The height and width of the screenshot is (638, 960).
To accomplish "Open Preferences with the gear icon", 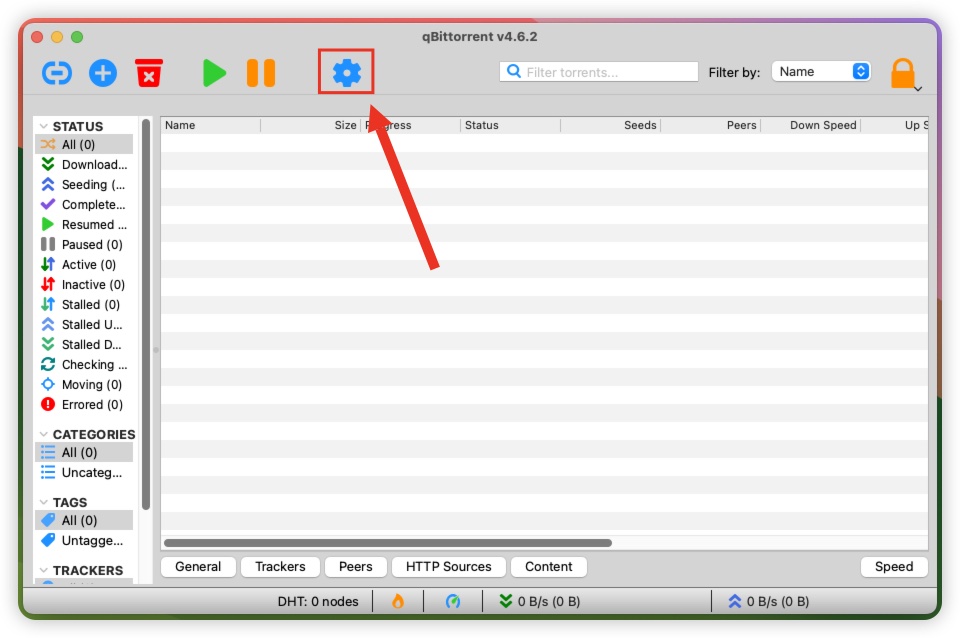I will coord(347,73).
